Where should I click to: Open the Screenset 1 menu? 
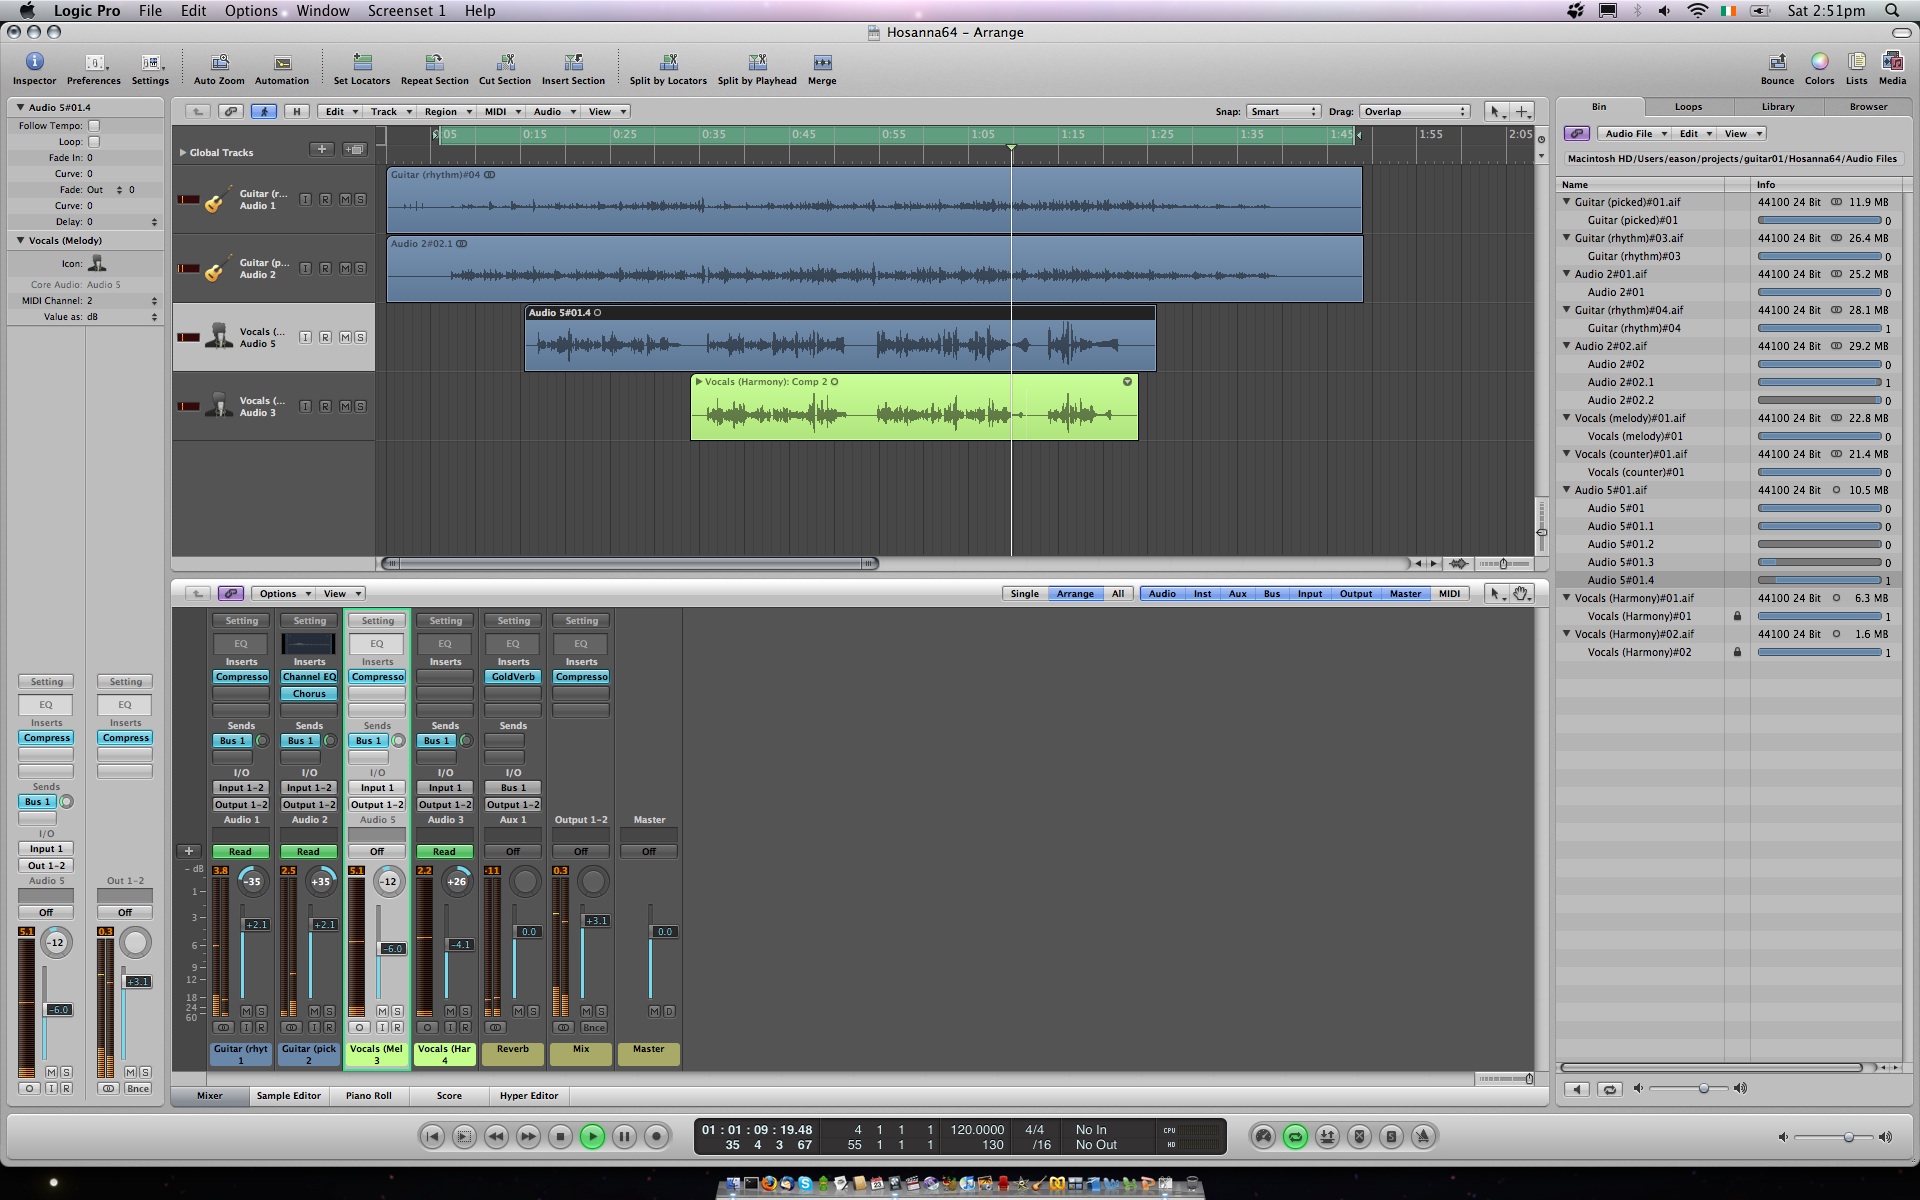tap(406, 11)
